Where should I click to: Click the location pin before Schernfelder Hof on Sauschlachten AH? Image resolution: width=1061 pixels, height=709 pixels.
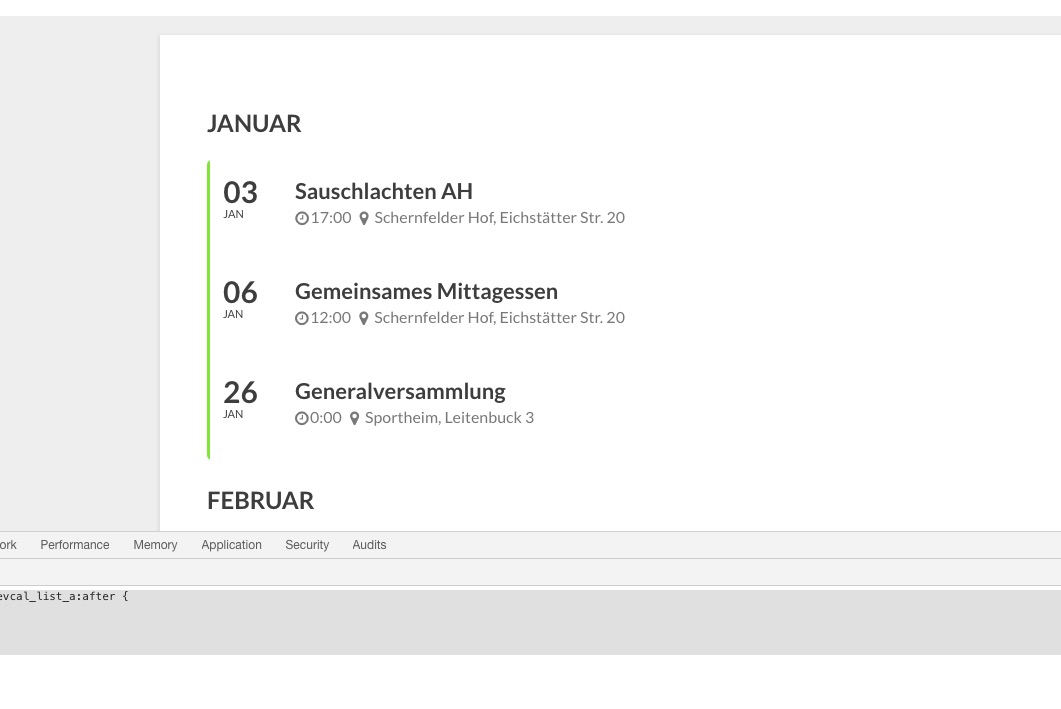tap(363, 219)
